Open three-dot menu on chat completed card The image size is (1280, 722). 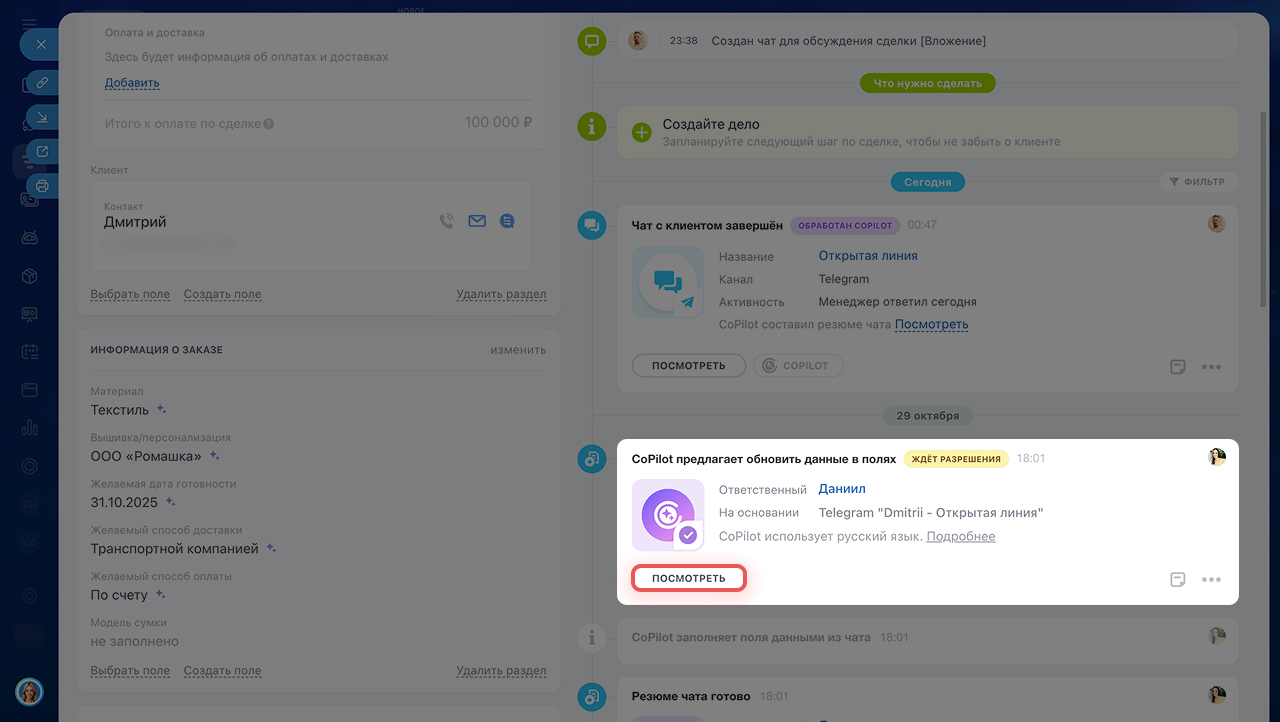1211,367
